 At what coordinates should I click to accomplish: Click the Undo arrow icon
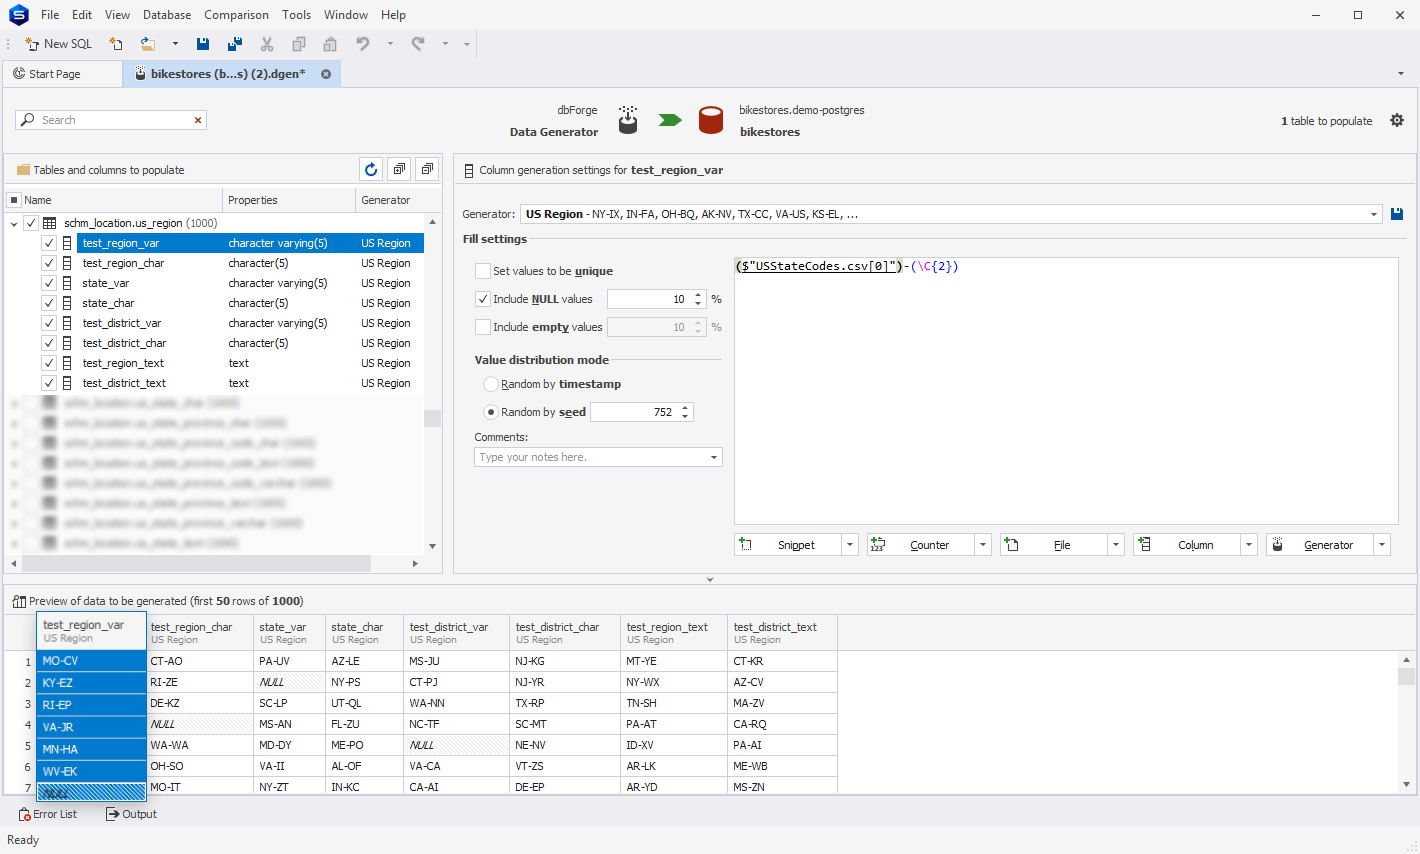363,44
